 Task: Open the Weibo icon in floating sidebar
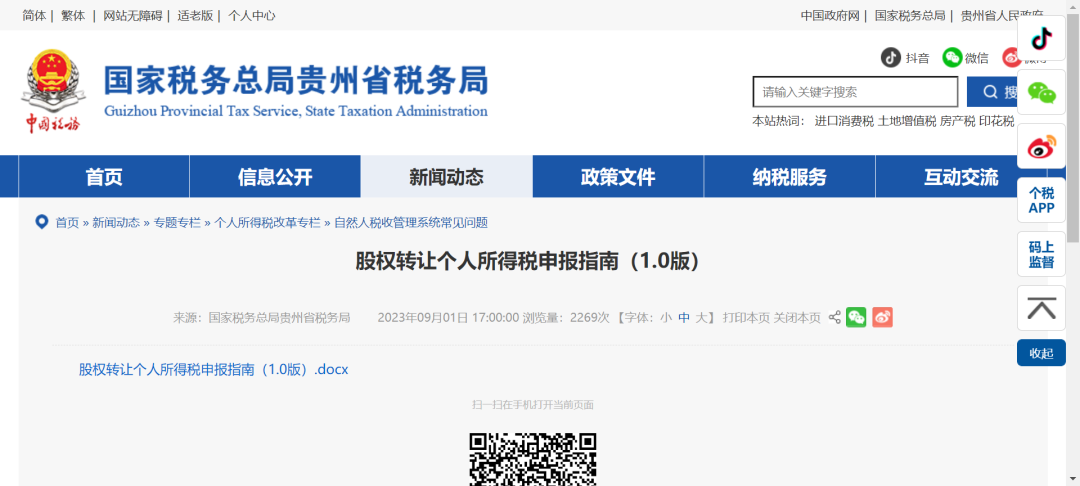click(x=1041, y=147)
